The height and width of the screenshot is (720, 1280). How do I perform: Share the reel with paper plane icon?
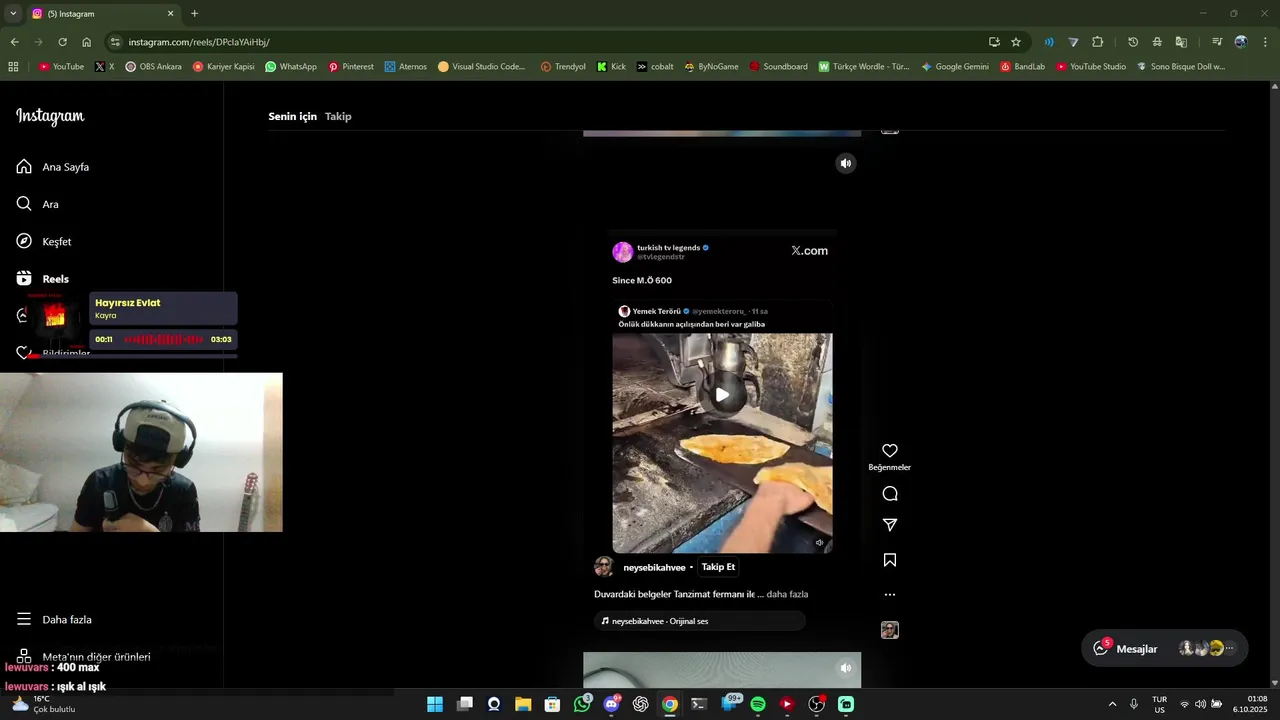[890, 525]
